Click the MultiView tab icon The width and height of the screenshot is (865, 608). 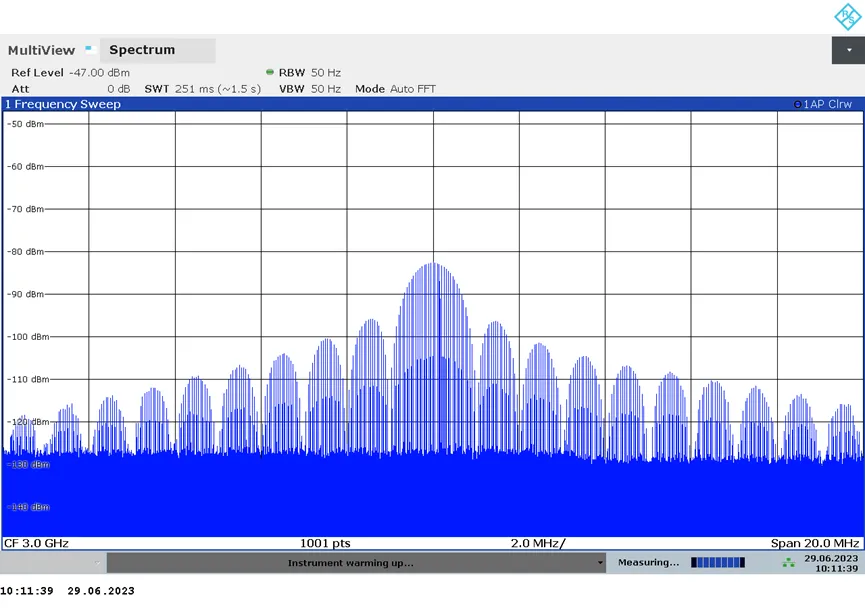(x=89, y=49)
